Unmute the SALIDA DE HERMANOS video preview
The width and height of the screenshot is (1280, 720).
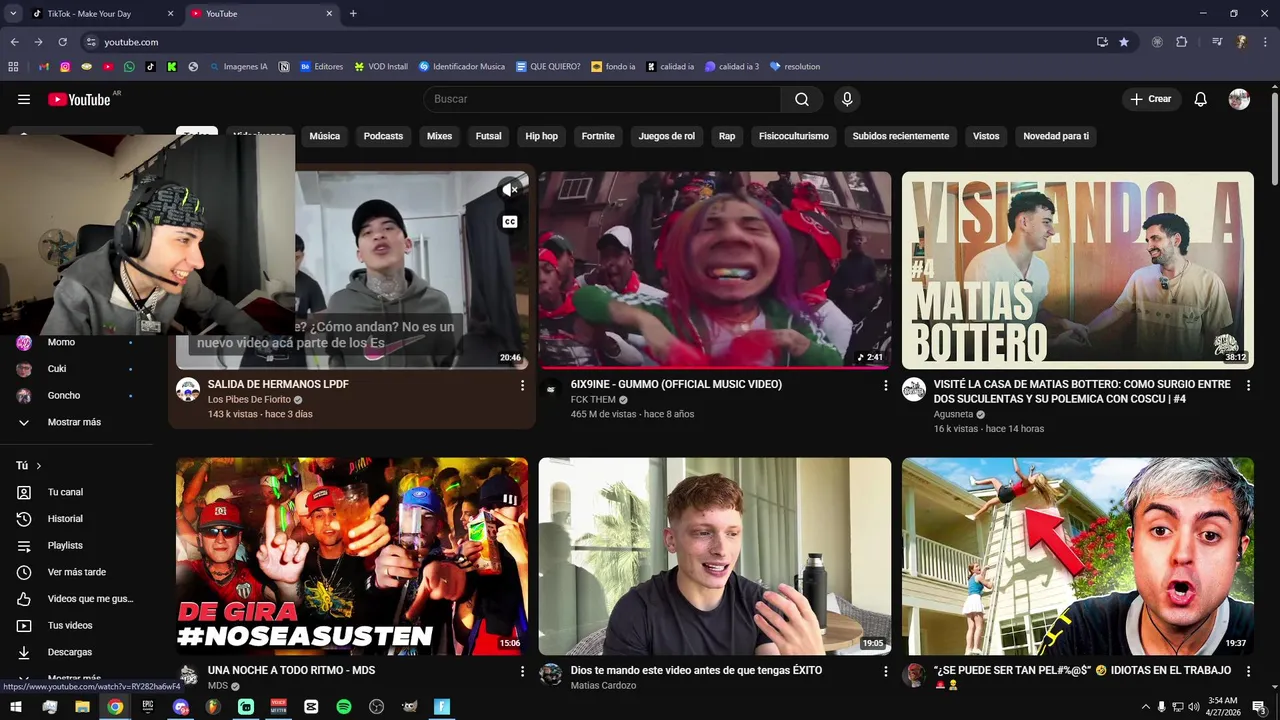[x=510, y=189]
